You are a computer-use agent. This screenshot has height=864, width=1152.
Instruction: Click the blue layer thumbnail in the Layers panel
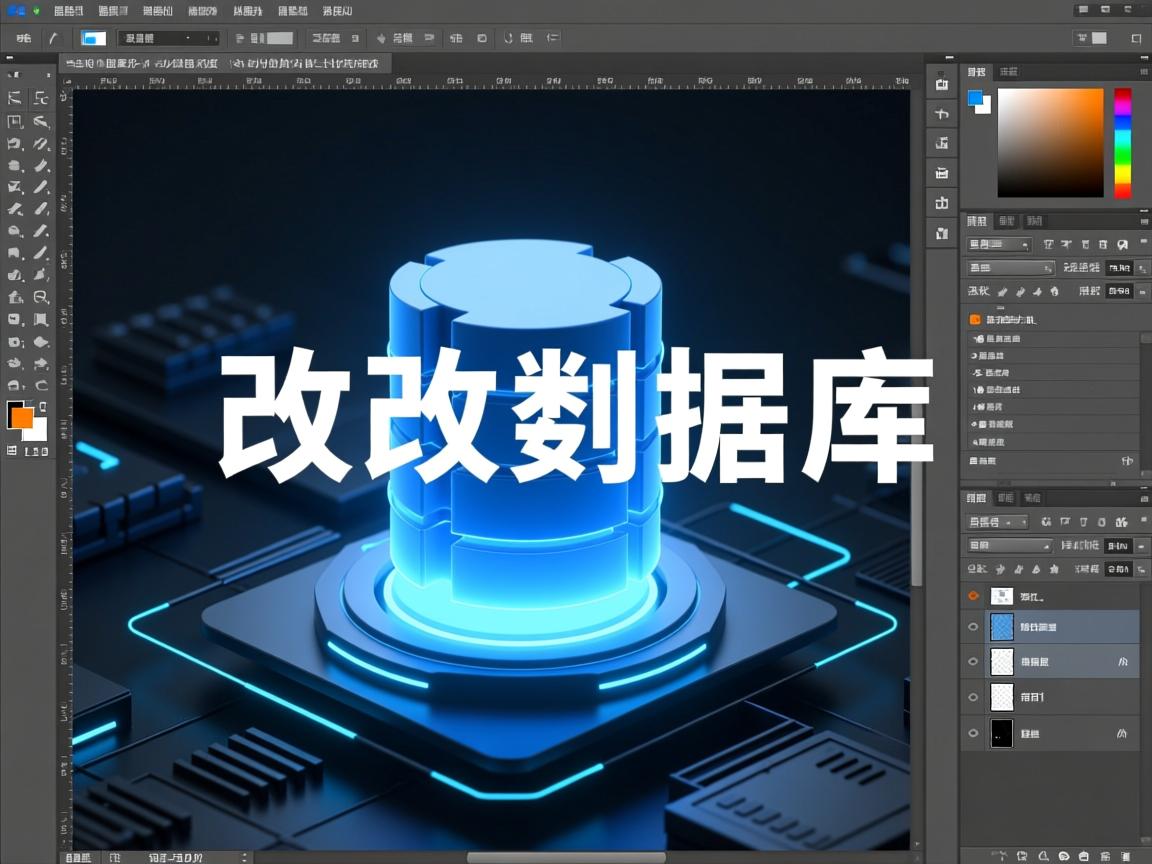1002,627
